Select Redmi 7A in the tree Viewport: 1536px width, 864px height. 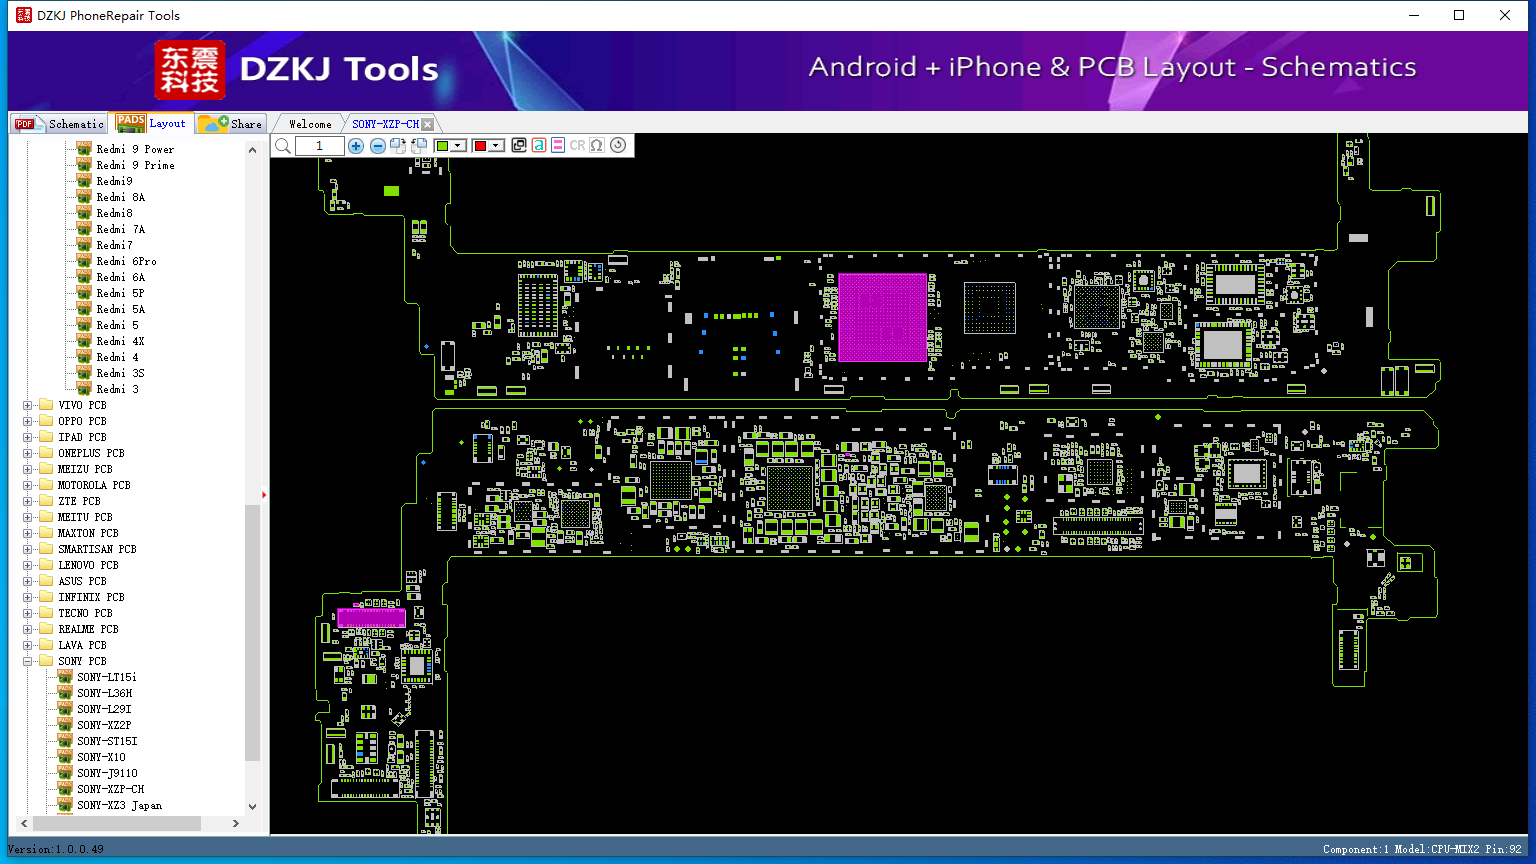click(x=120, y=229)
